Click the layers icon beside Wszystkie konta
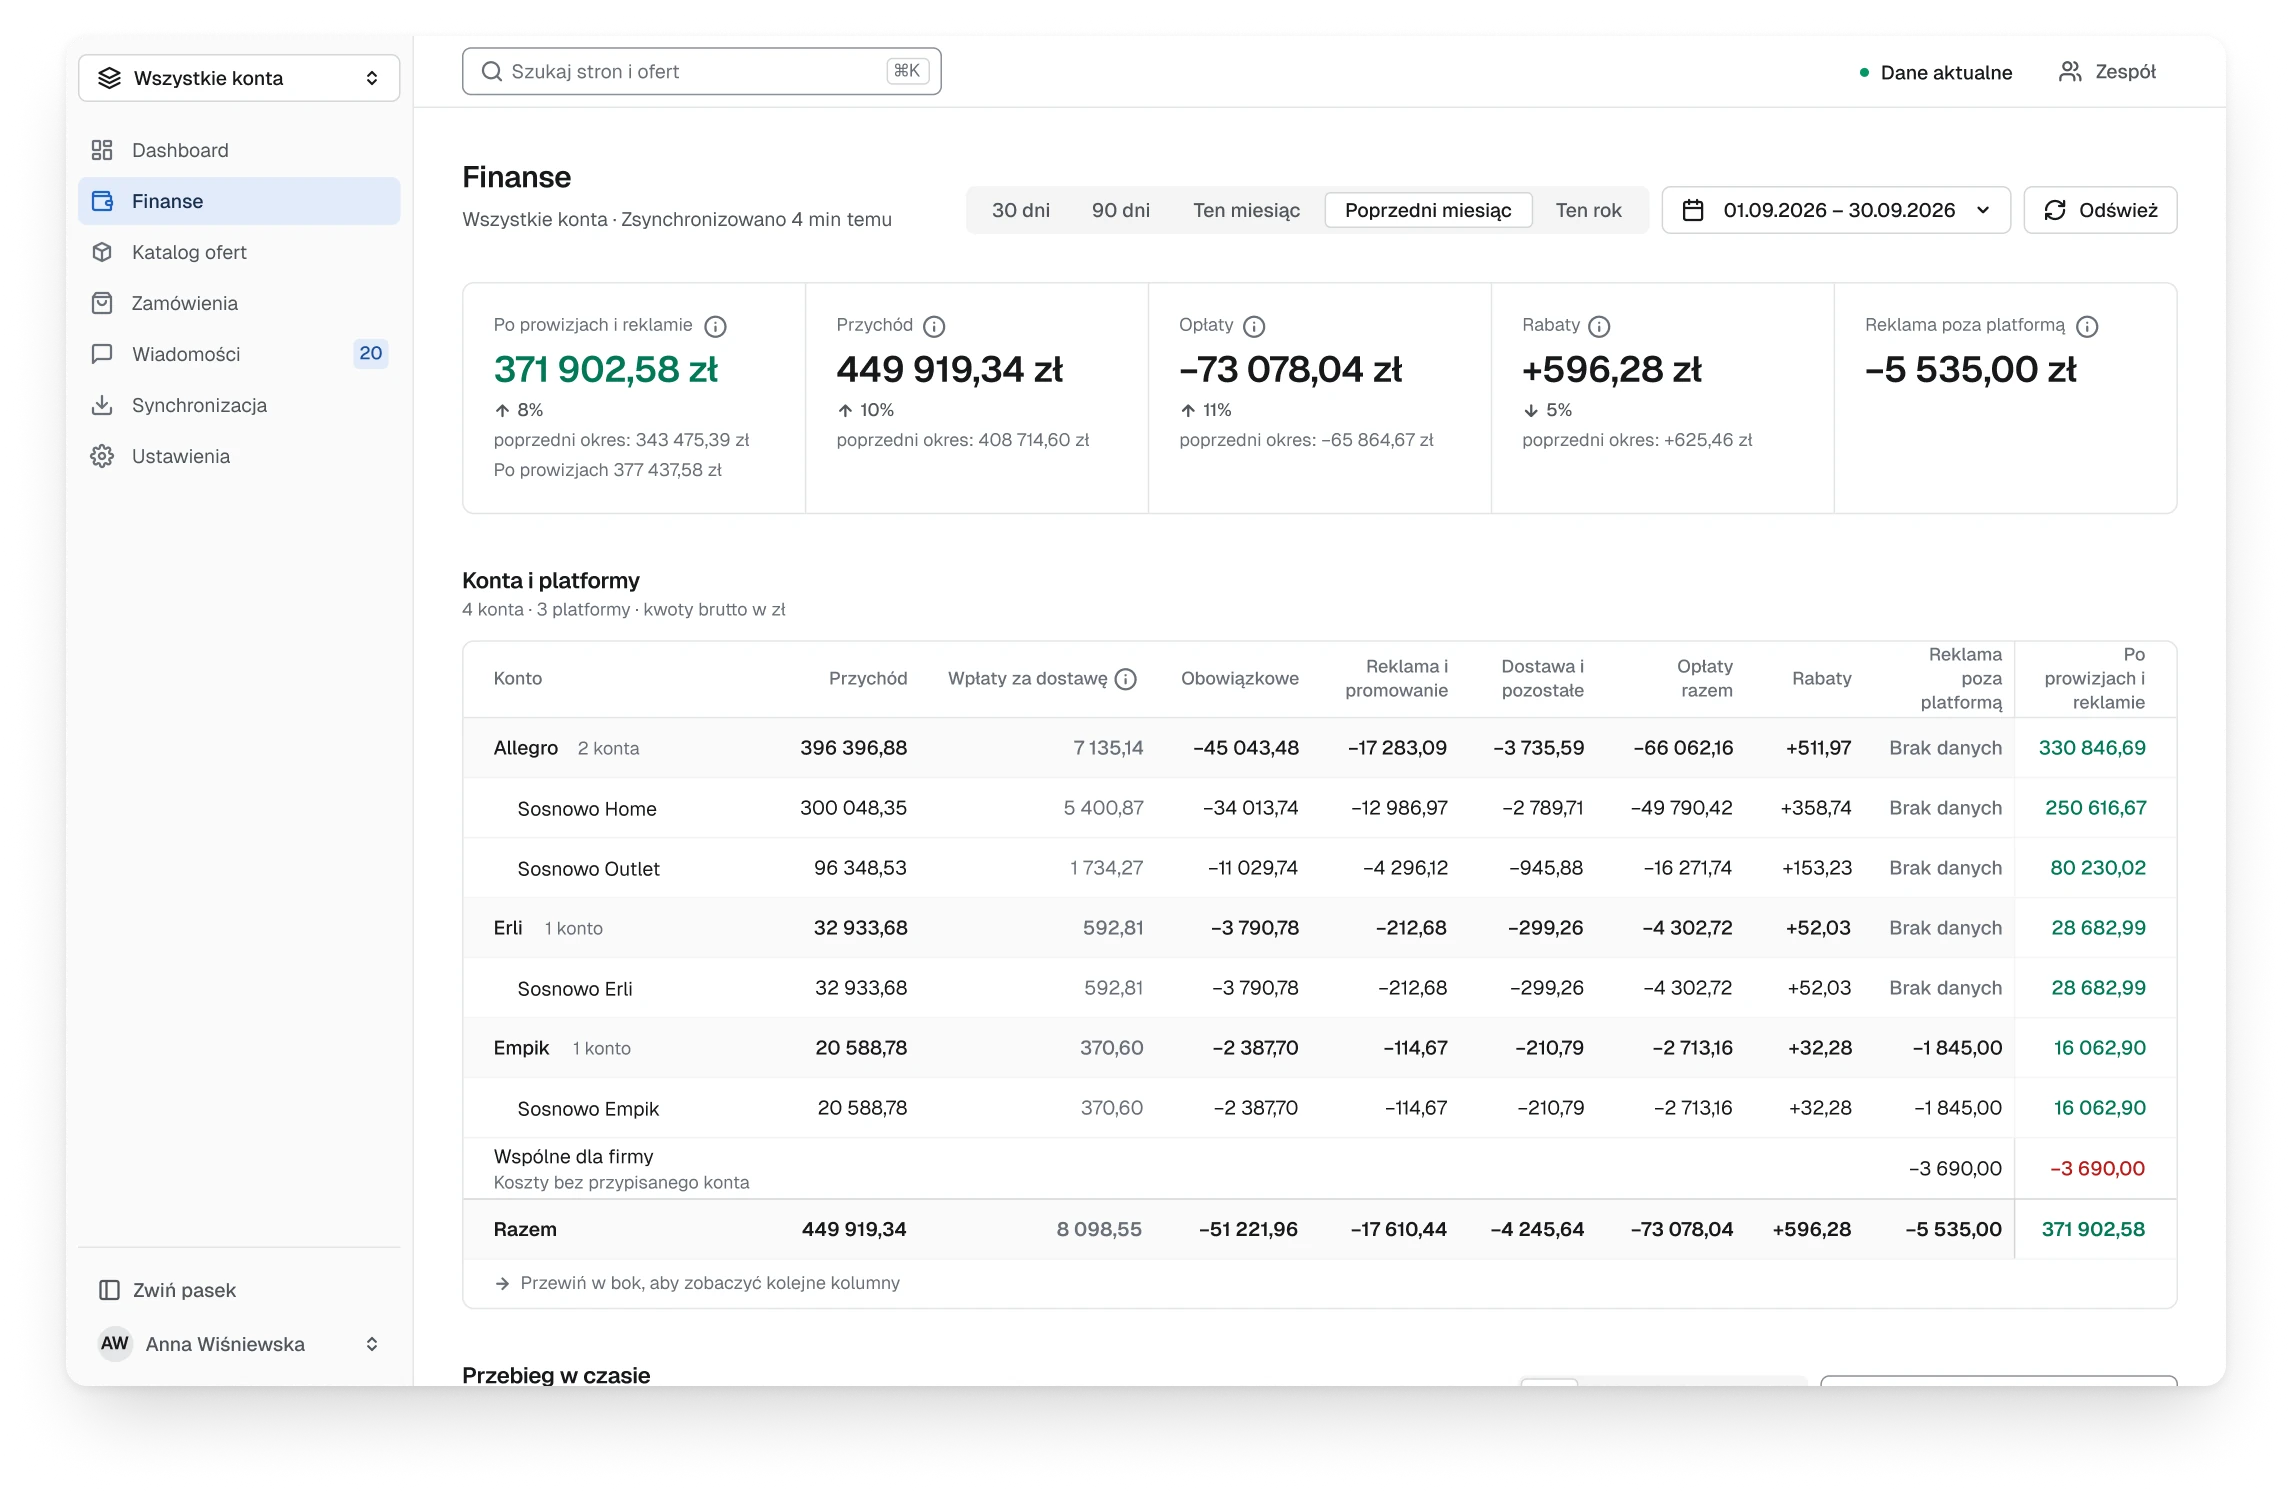Viewport: 2292px width, 1494px height. tap(110, 78)
